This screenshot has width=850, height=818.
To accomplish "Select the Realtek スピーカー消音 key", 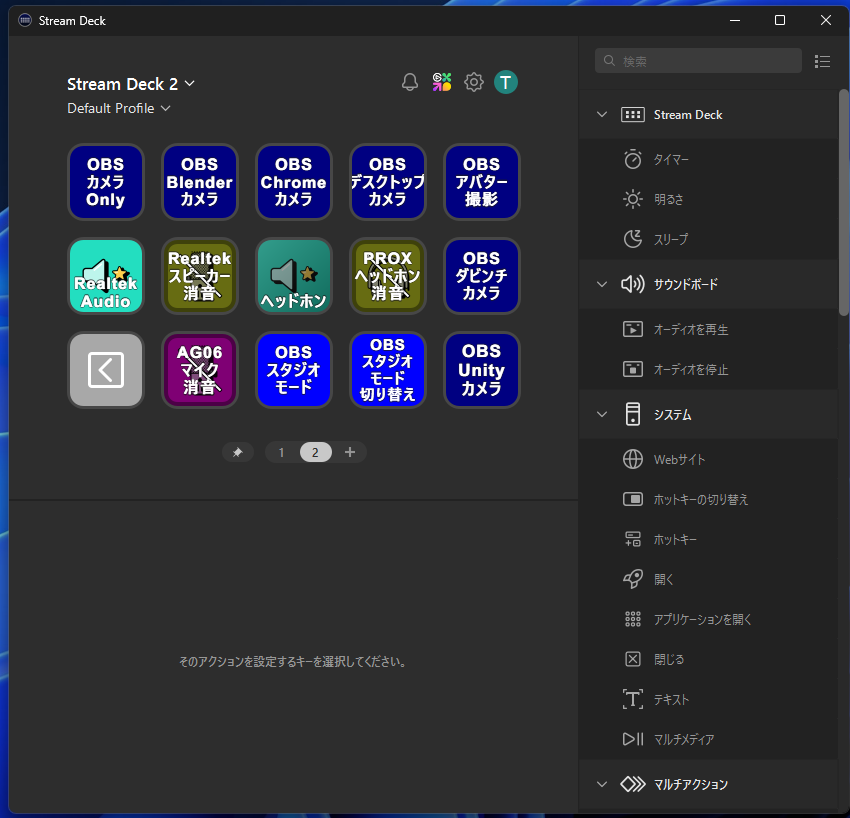I will tap(199, 276).
